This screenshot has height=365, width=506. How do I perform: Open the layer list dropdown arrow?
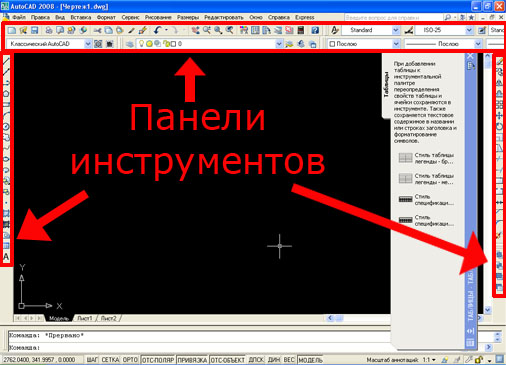(279, 44)
